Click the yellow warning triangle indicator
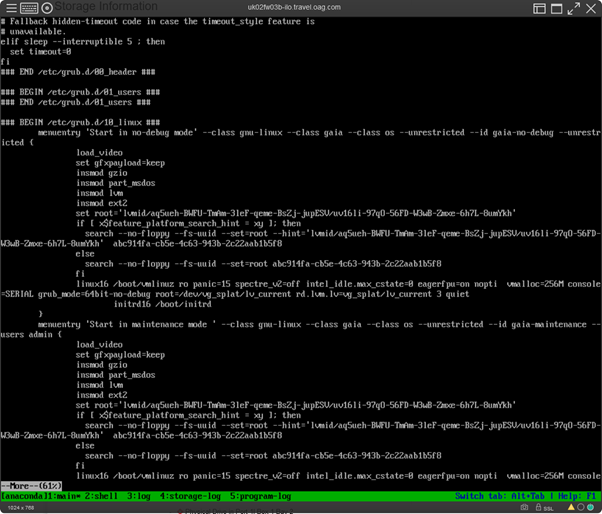This screenshot has height=514, width=602. click(x=570, y=507)
